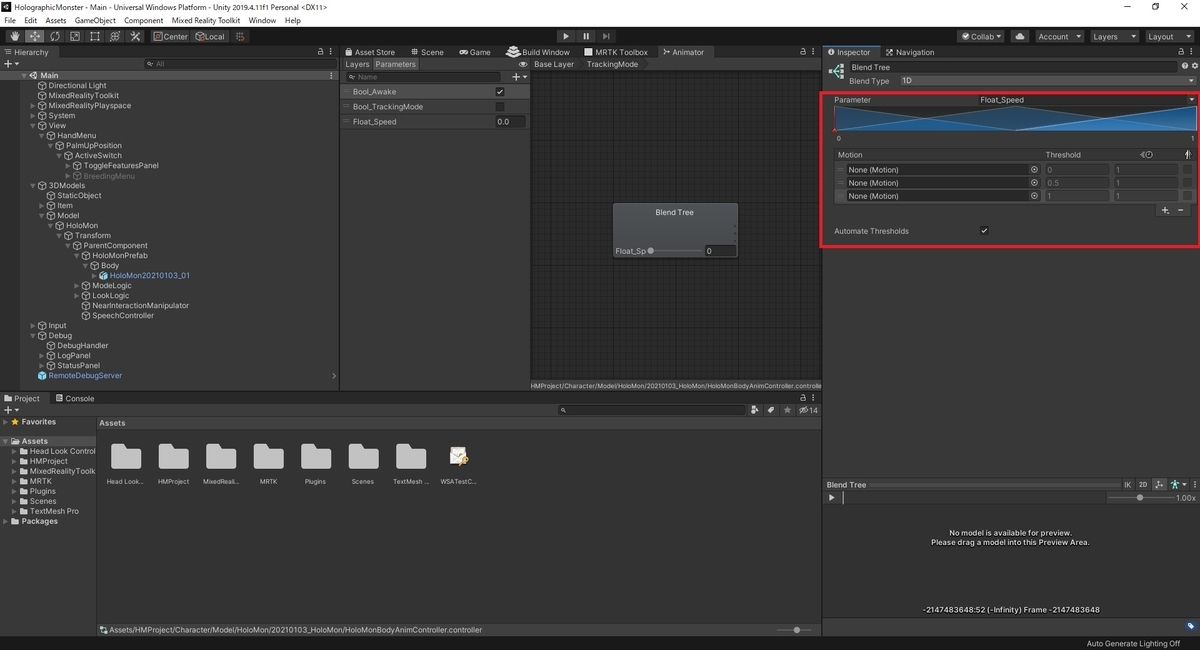Toggle hidden packages visibility count
This screenshot has width=1200, height=650.
808,410
